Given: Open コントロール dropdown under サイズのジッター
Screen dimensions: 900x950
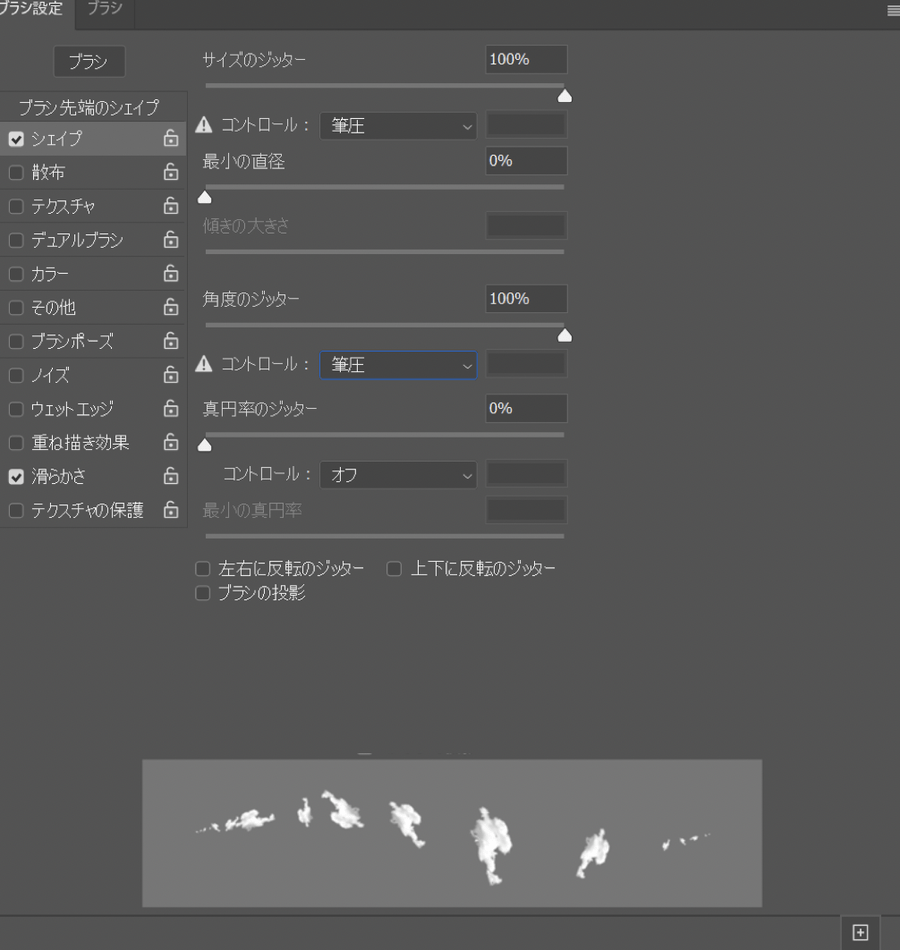Looking at the screenshot, I should click(398, 126).
